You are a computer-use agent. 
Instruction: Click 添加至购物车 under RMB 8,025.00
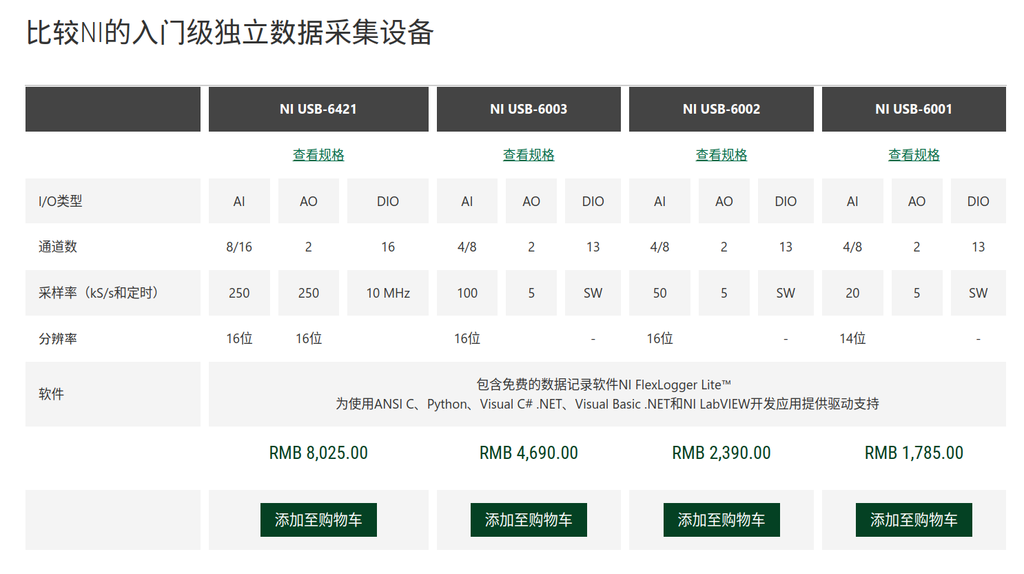point(319,520)
